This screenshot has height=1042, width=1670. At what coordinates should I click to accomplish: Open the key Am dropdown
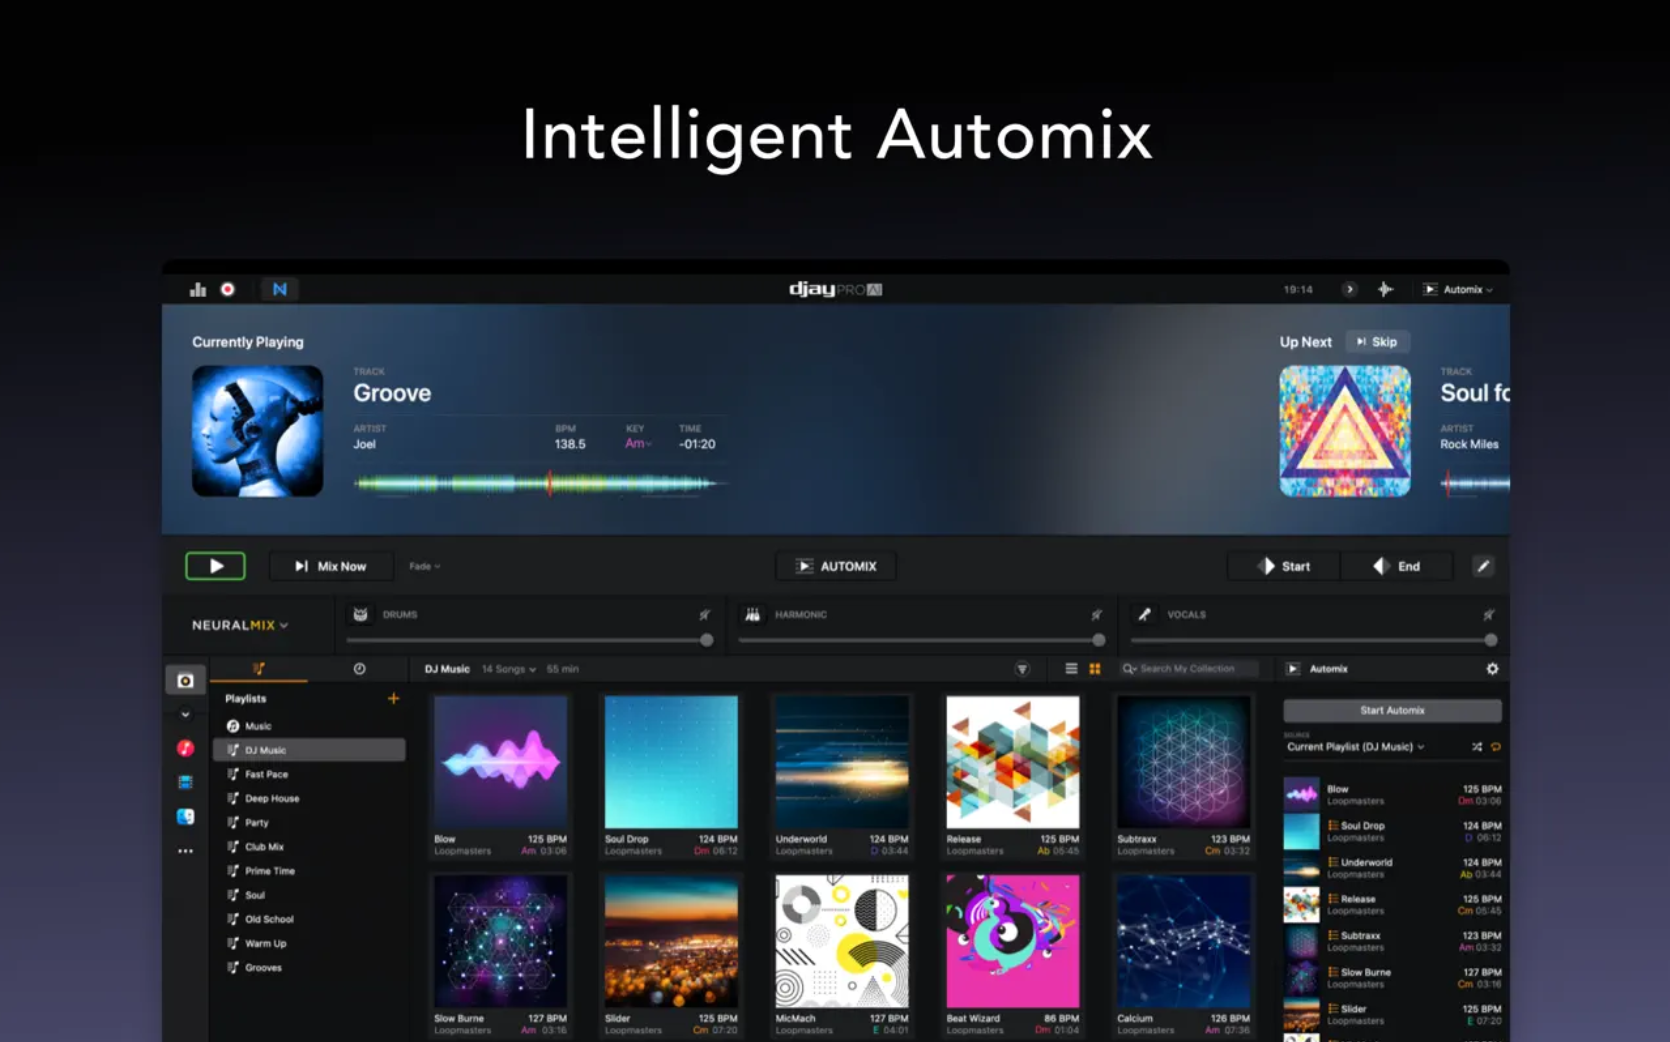click(638, 444)
